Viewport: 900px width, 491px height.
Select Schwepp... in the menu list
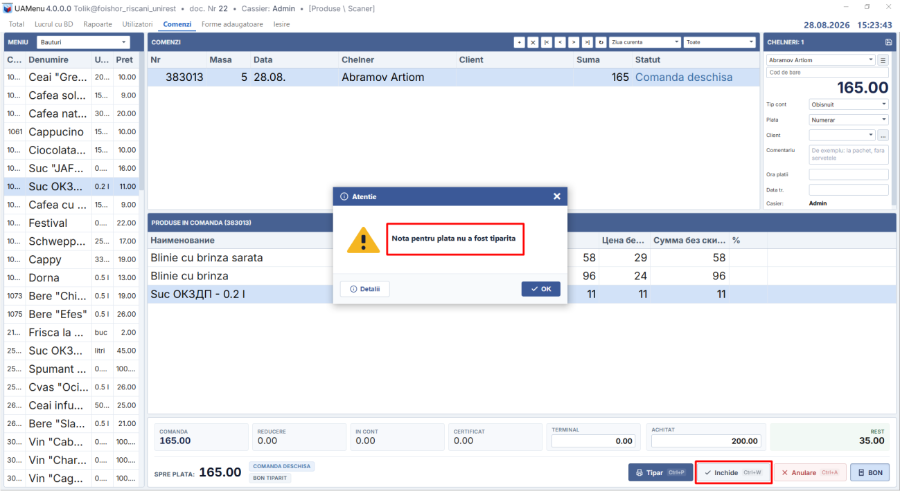(x=72, y=241)
